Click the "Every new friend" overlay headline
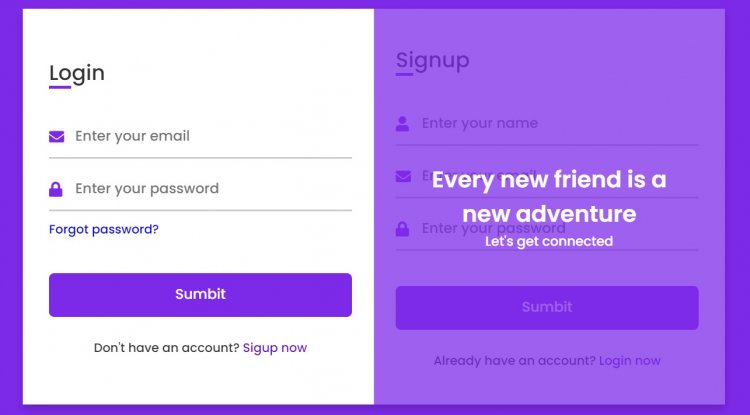The image size is (750, 415). [x=549, y=196]
